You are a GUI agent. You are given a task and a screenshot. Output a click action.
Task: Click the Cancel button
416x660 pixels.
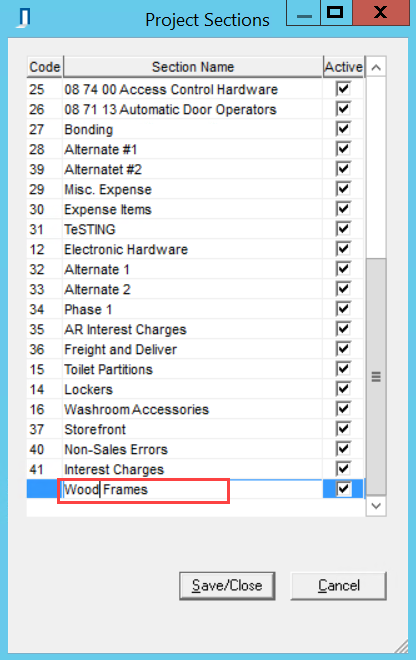coord(339,585)
